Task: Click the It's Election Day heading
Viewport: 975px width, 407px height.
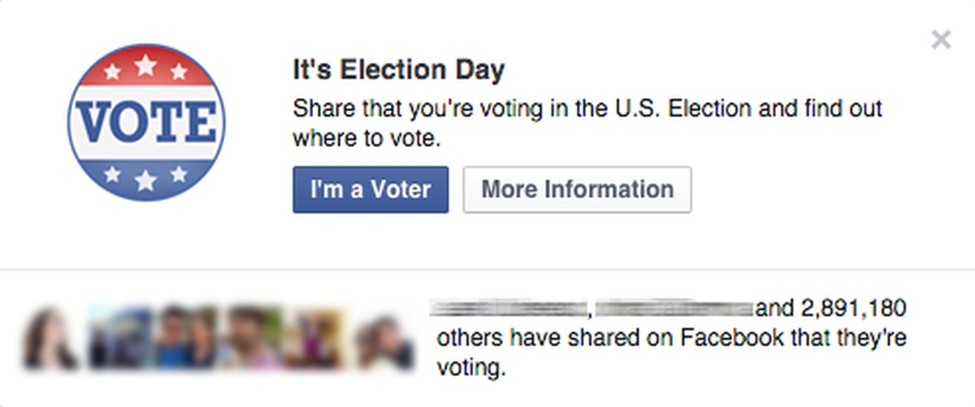Action: [x=399, y=70]
